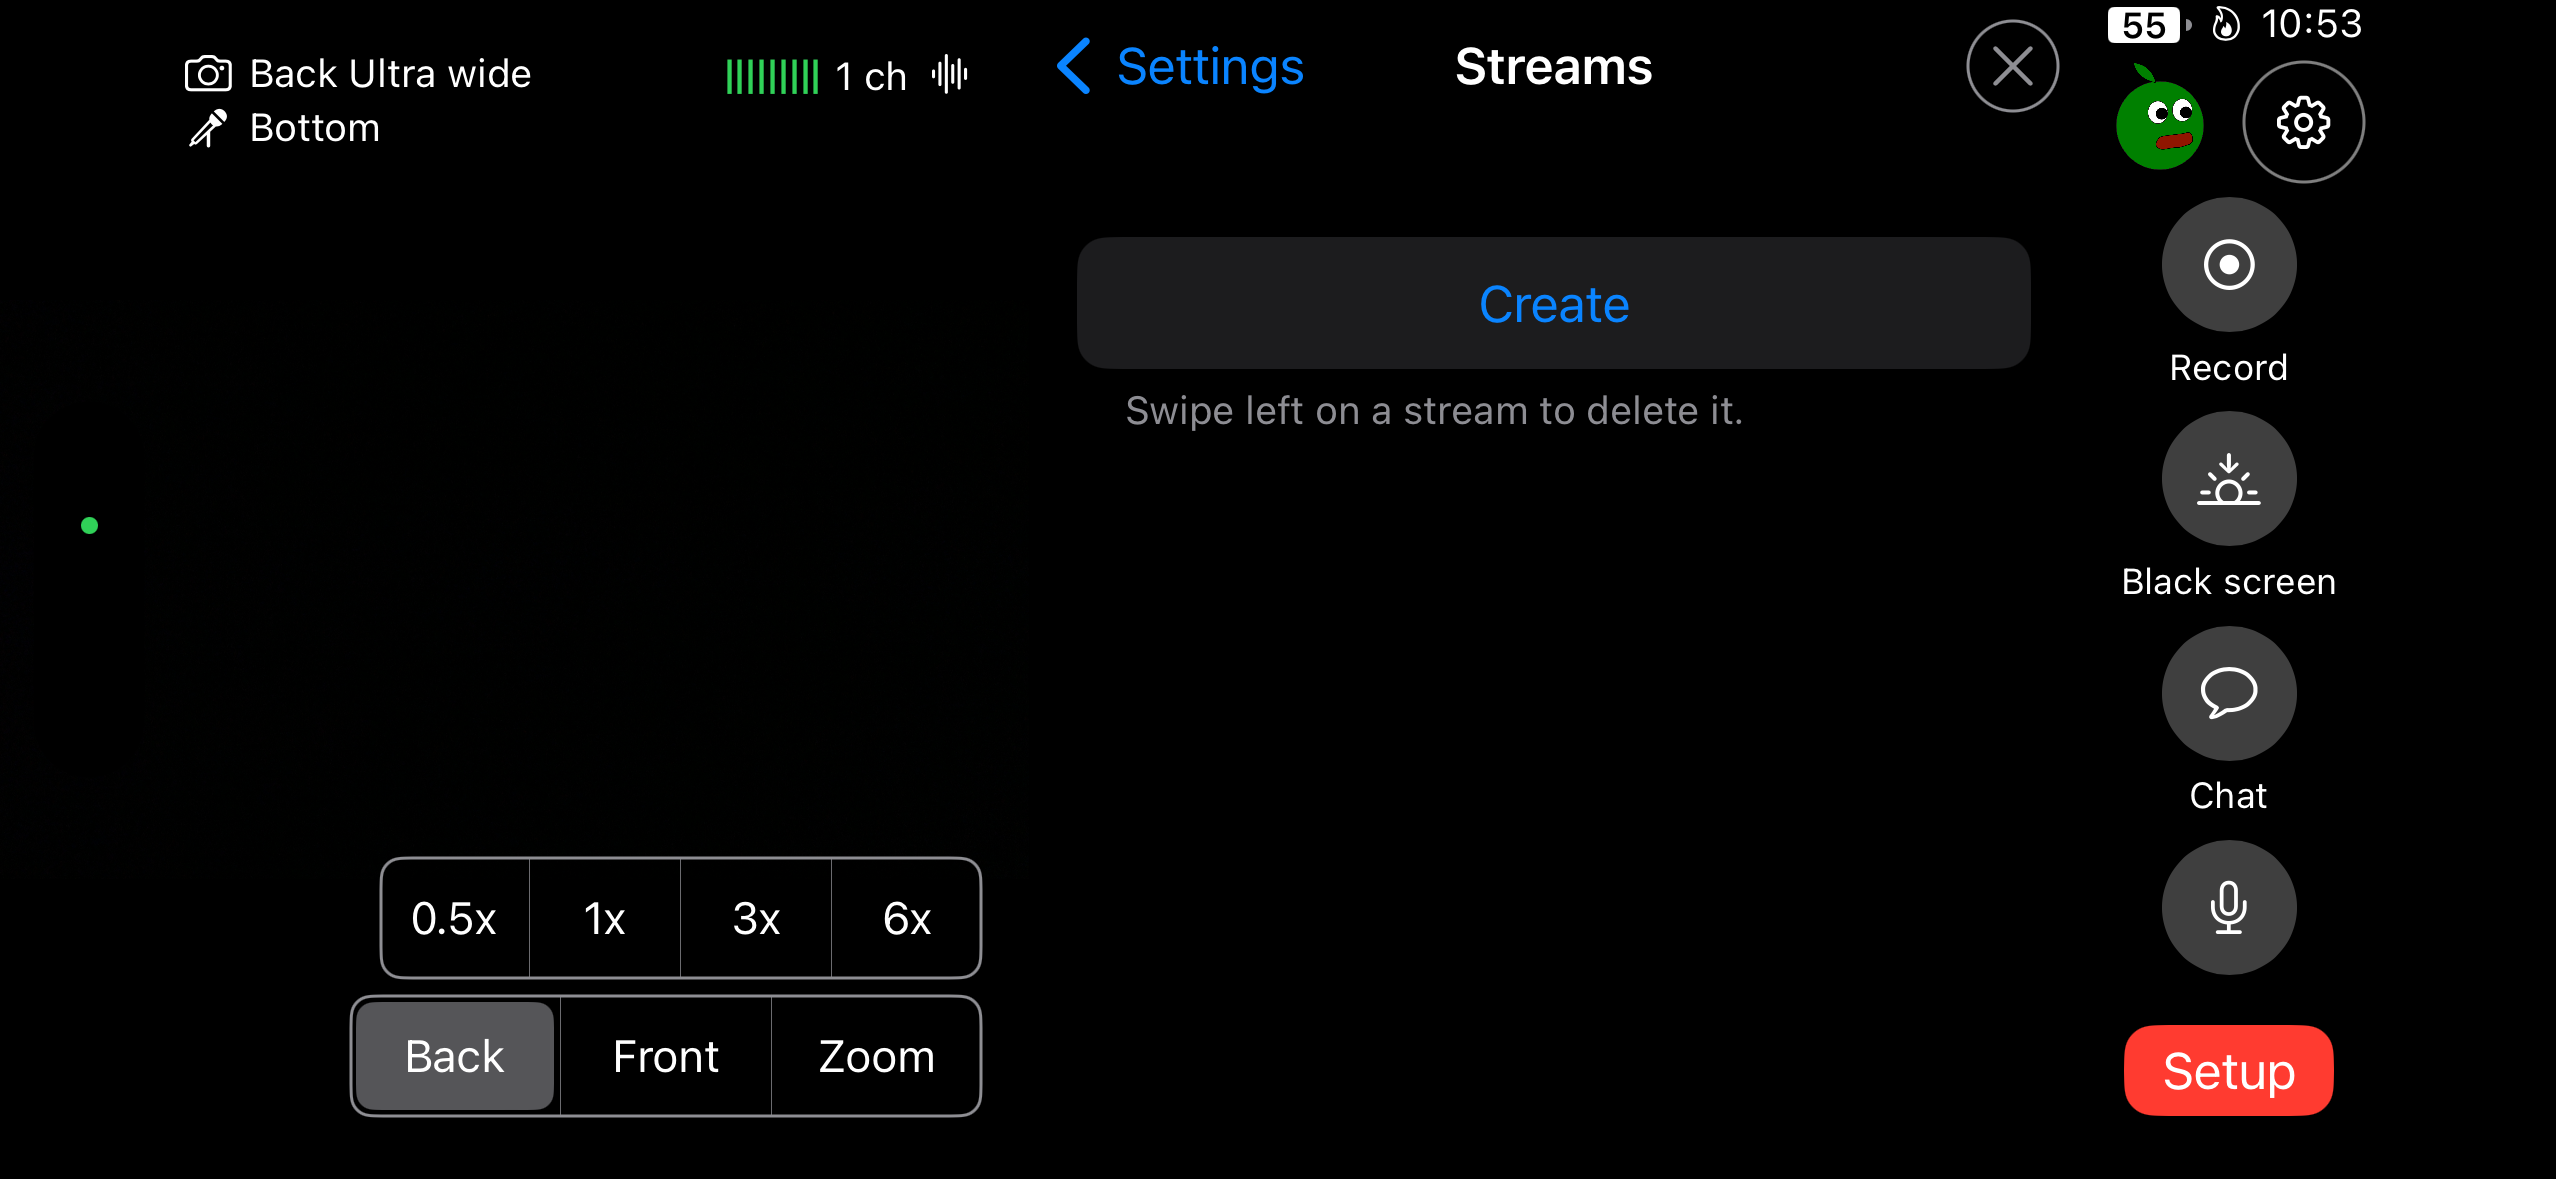
Task: Click the camera icon beside Back Ultra wide
Action: tap(208, 74)
